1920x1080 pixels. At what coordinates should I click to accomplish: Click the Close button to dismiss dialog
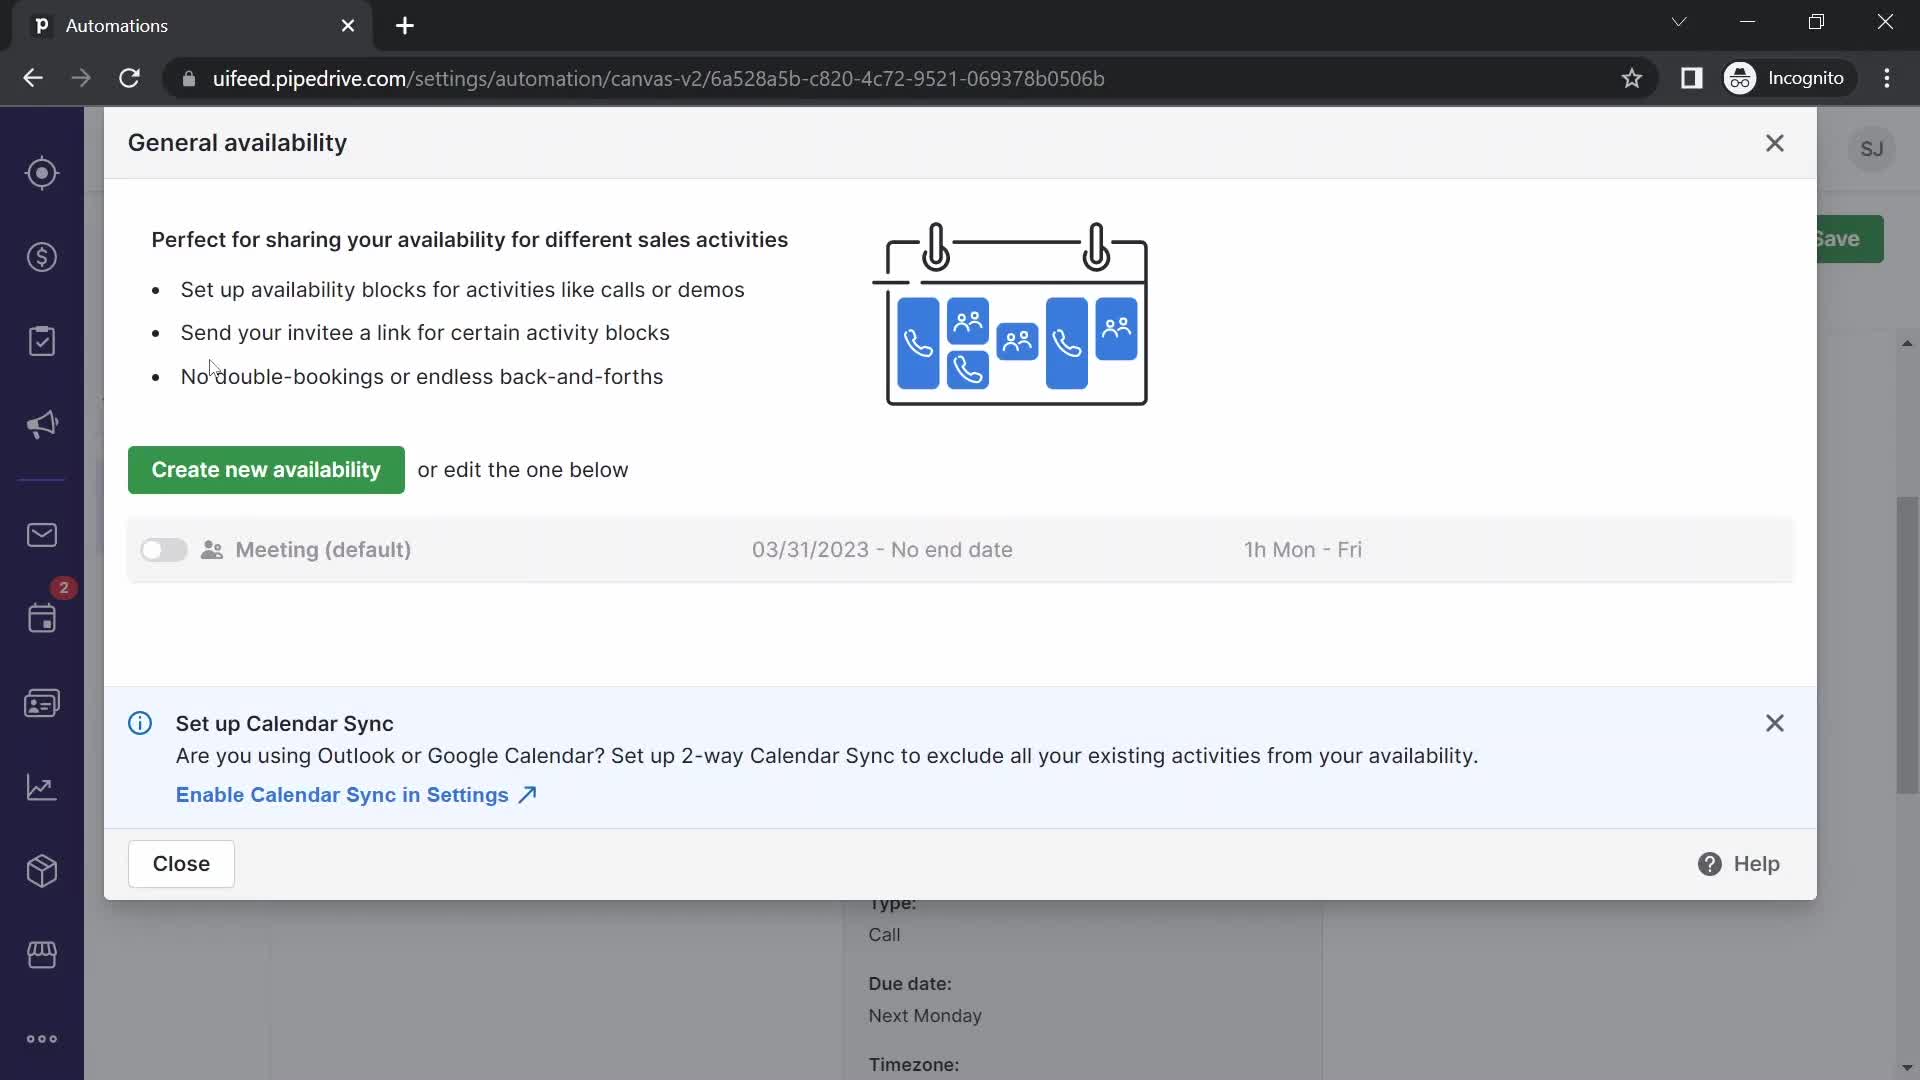pyautogui.click(x=182, y=862)
